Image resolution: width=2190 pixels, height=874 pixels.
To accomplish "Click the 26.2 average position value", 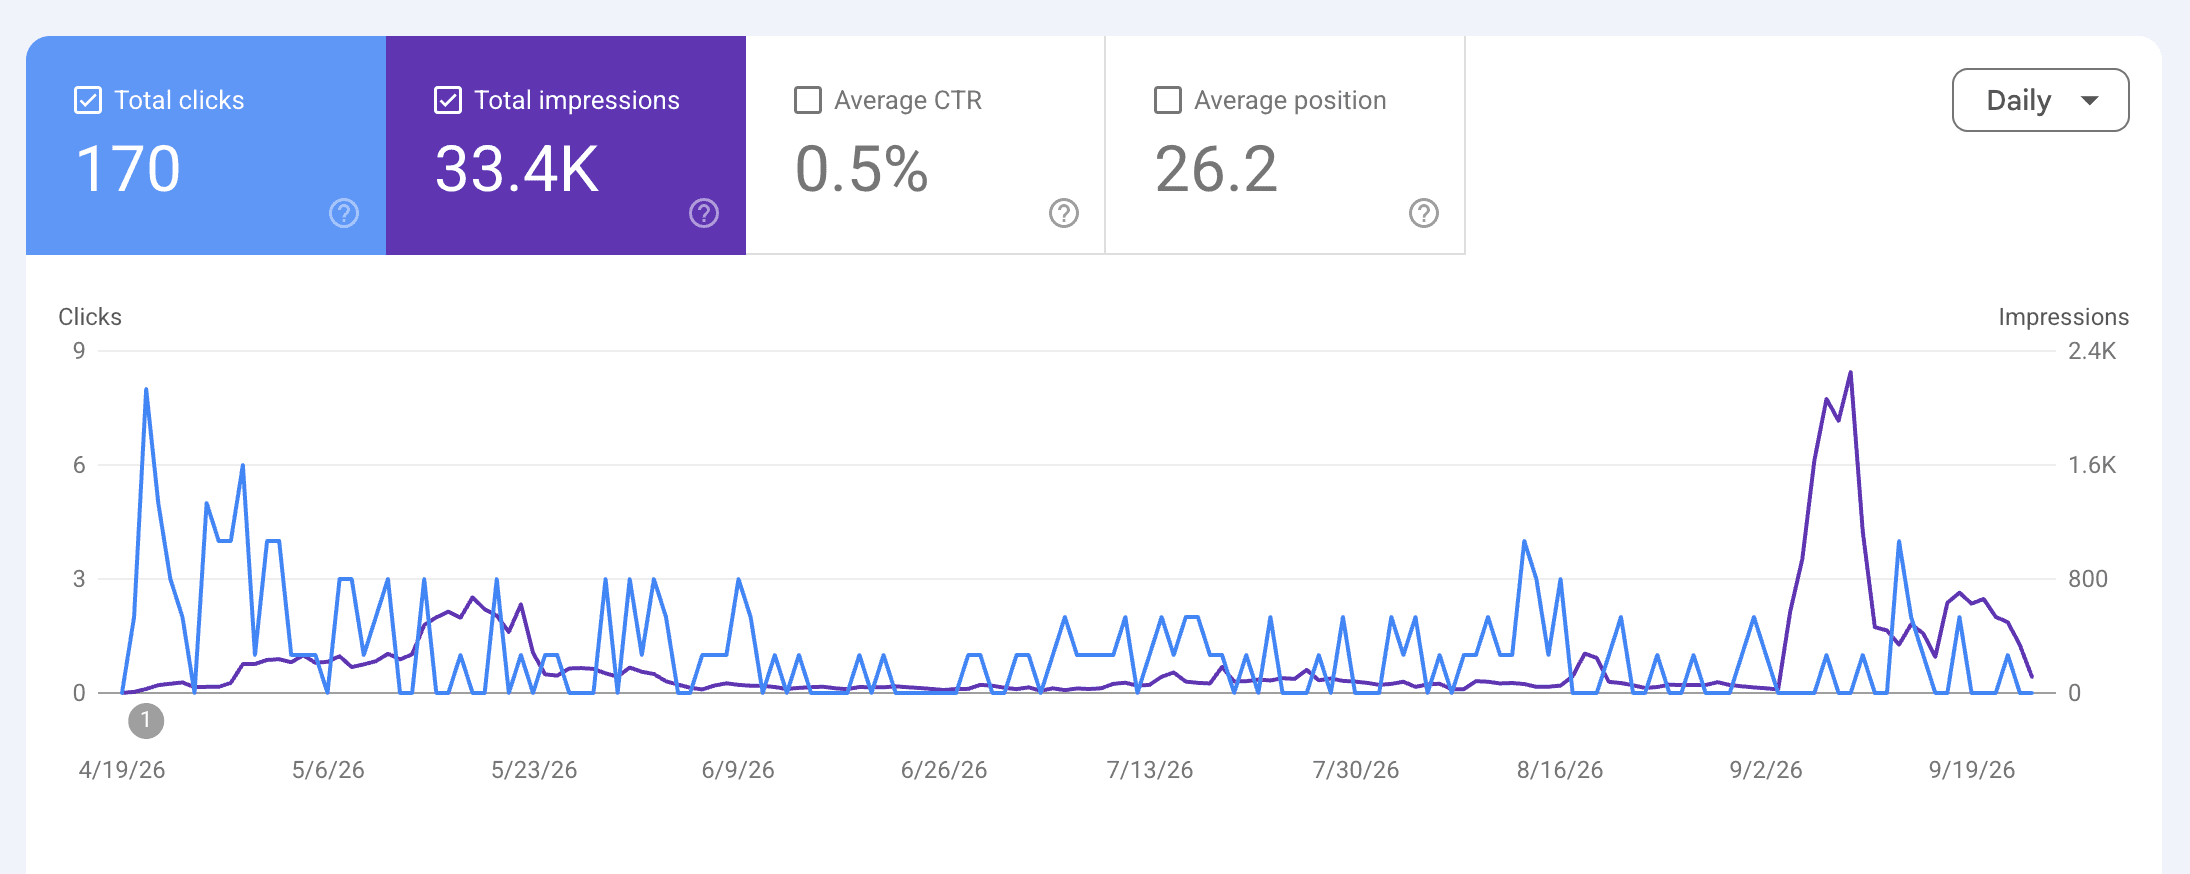I will [x=1216, y=169].
